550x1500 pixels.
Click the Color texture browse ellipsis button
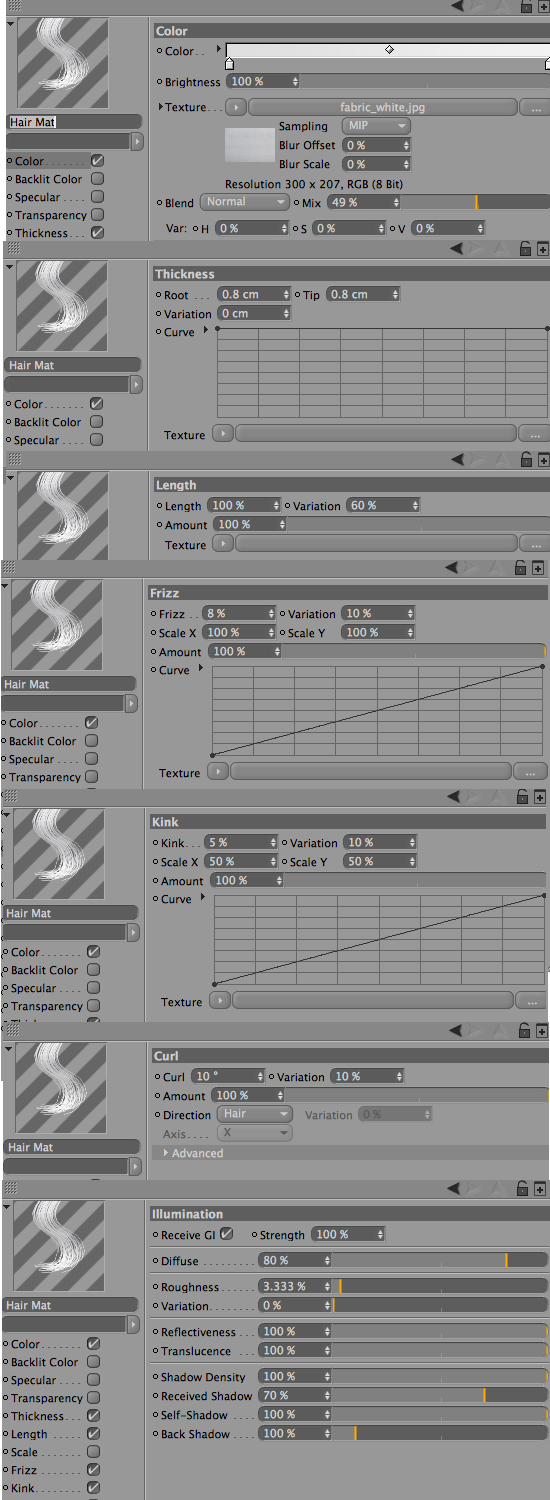535,107
